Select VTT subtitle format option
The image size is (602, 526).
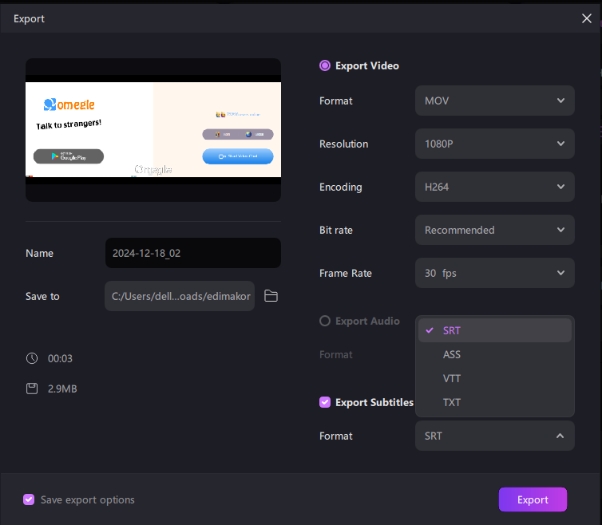coord(494,379)
